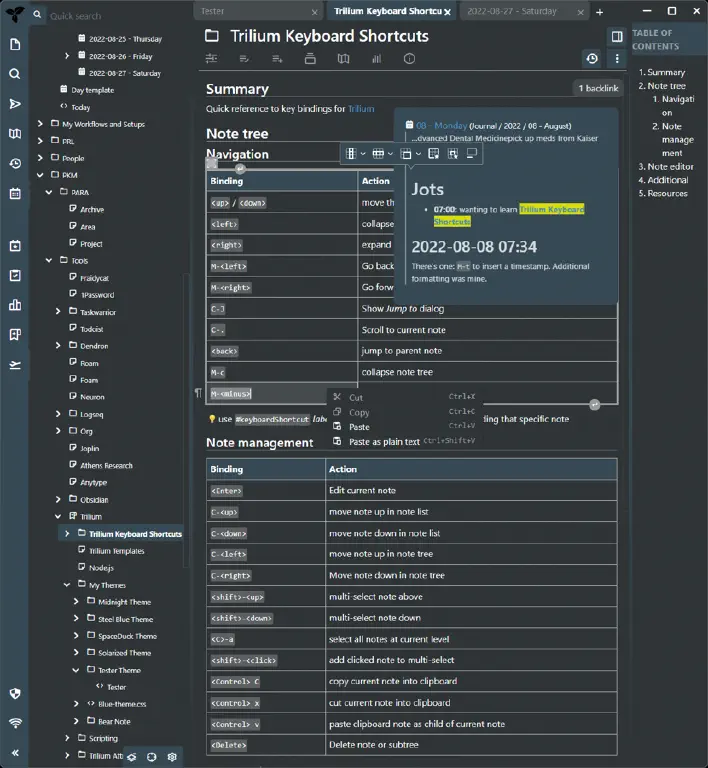Open note revisions clock button

pos(592,59)
